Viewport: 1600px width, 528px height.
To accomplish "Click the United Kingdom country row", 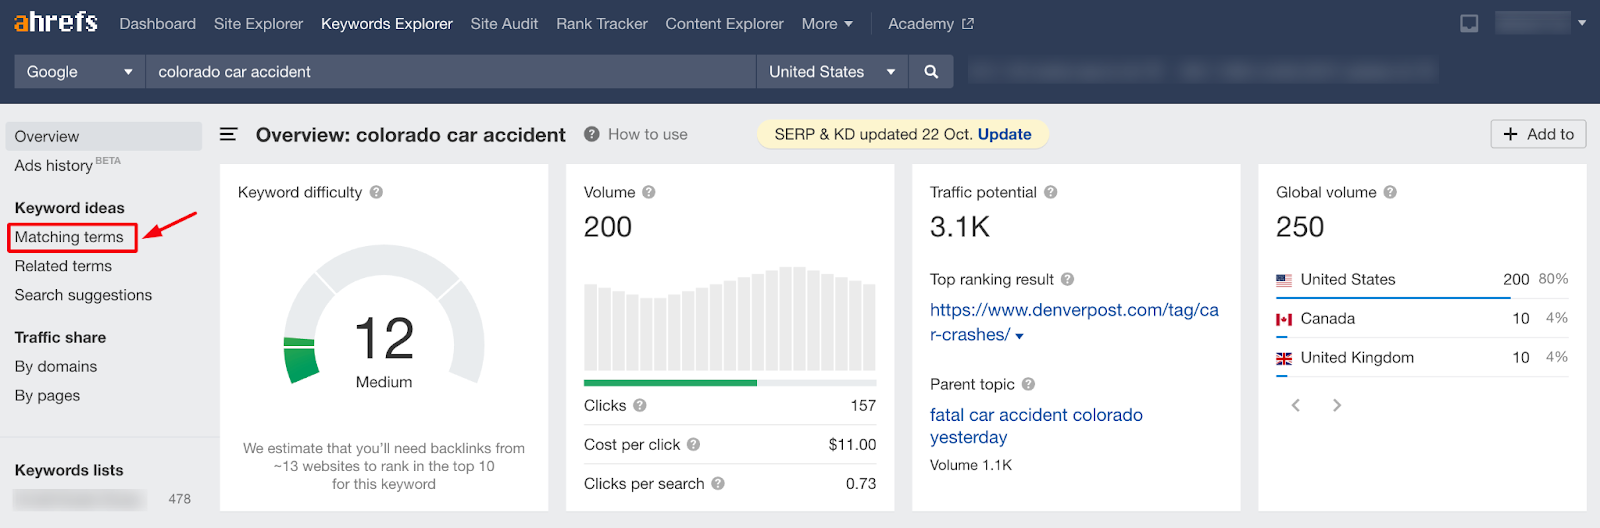I will click(1422, 357).
